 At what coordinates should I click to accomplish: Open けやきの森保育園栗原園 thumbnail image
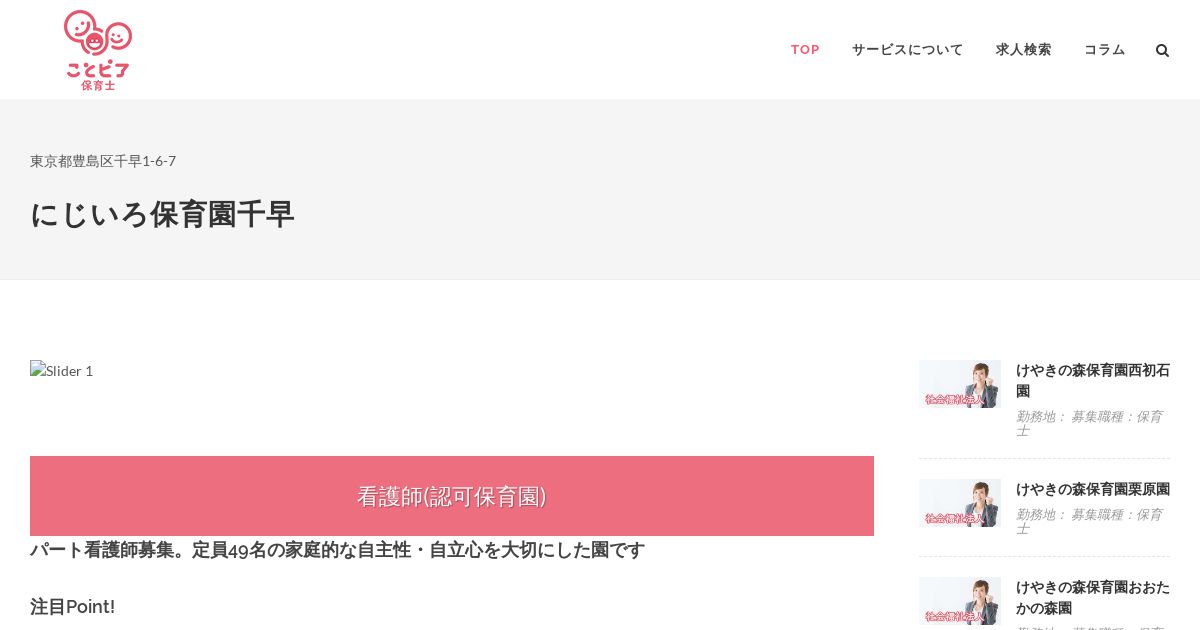(960, 503)
